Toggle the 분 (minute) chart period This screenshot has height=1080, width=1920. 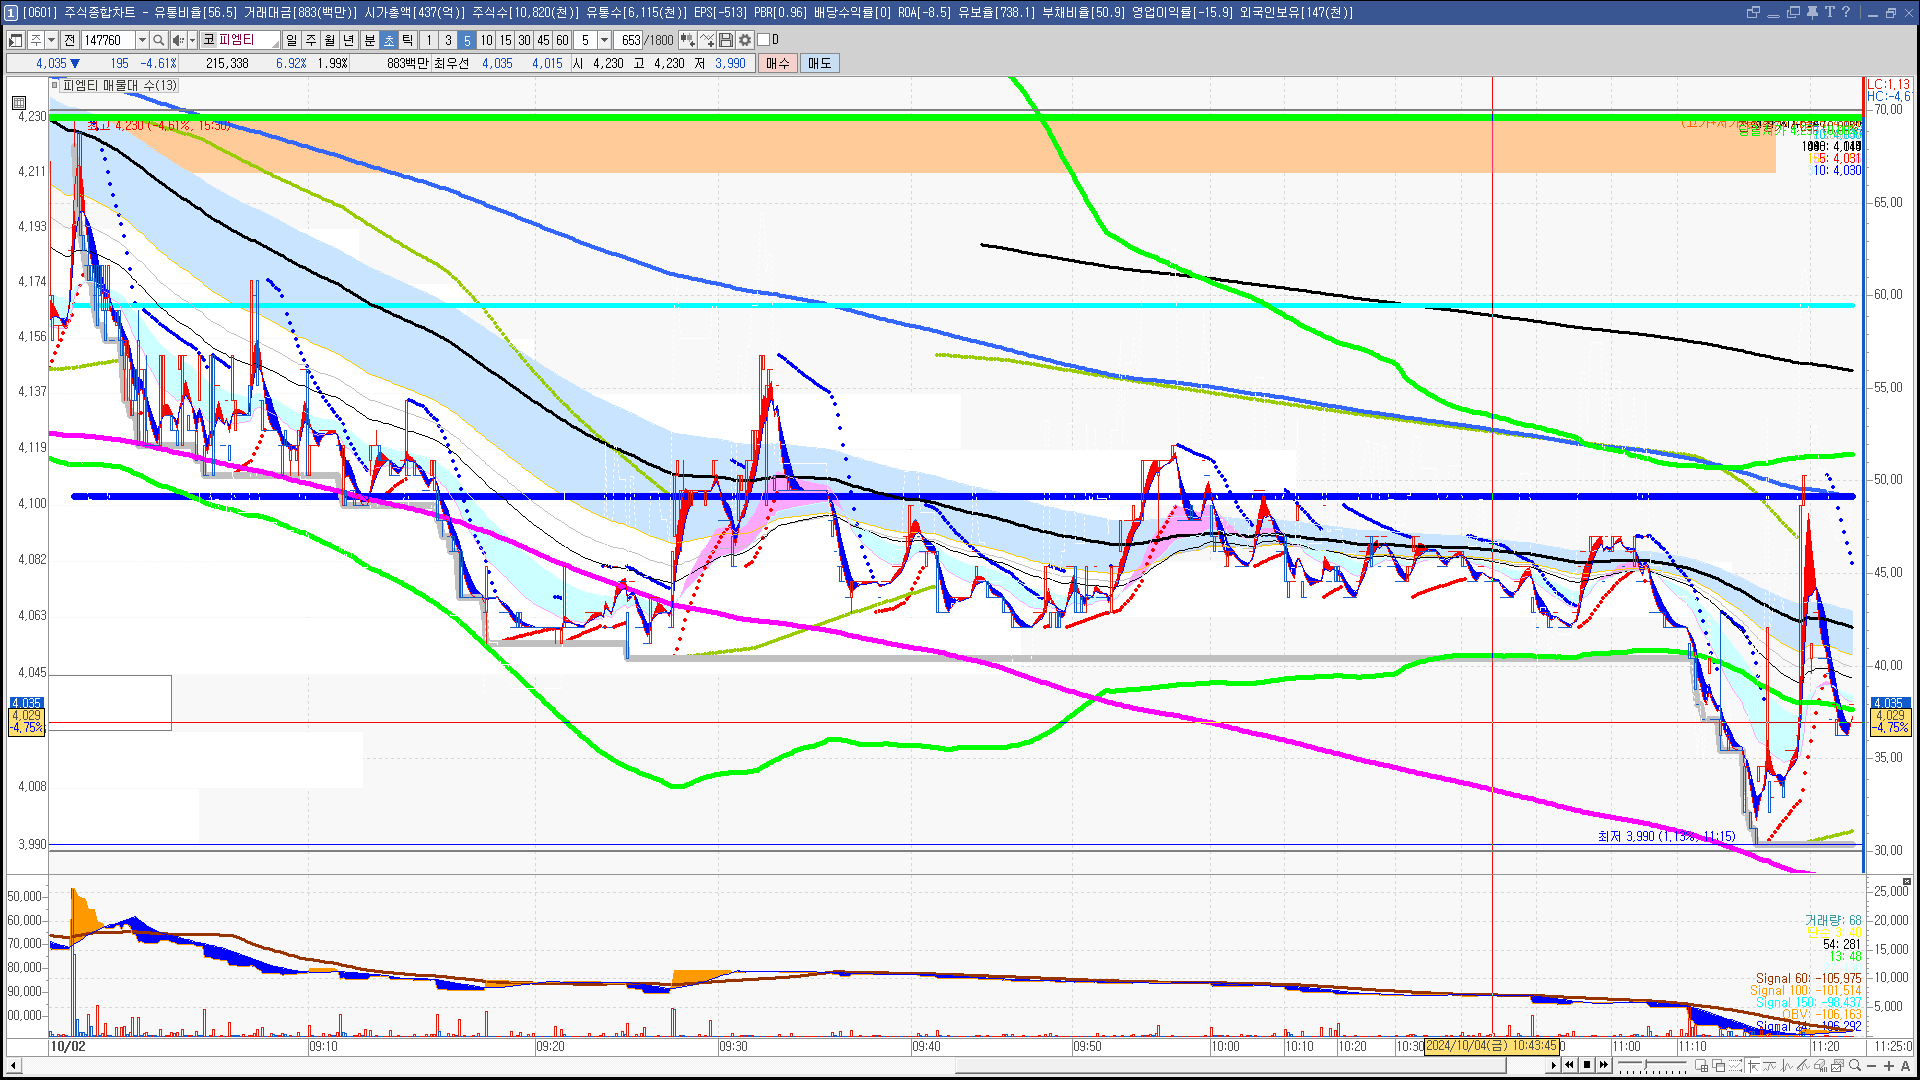click(369, 40)
